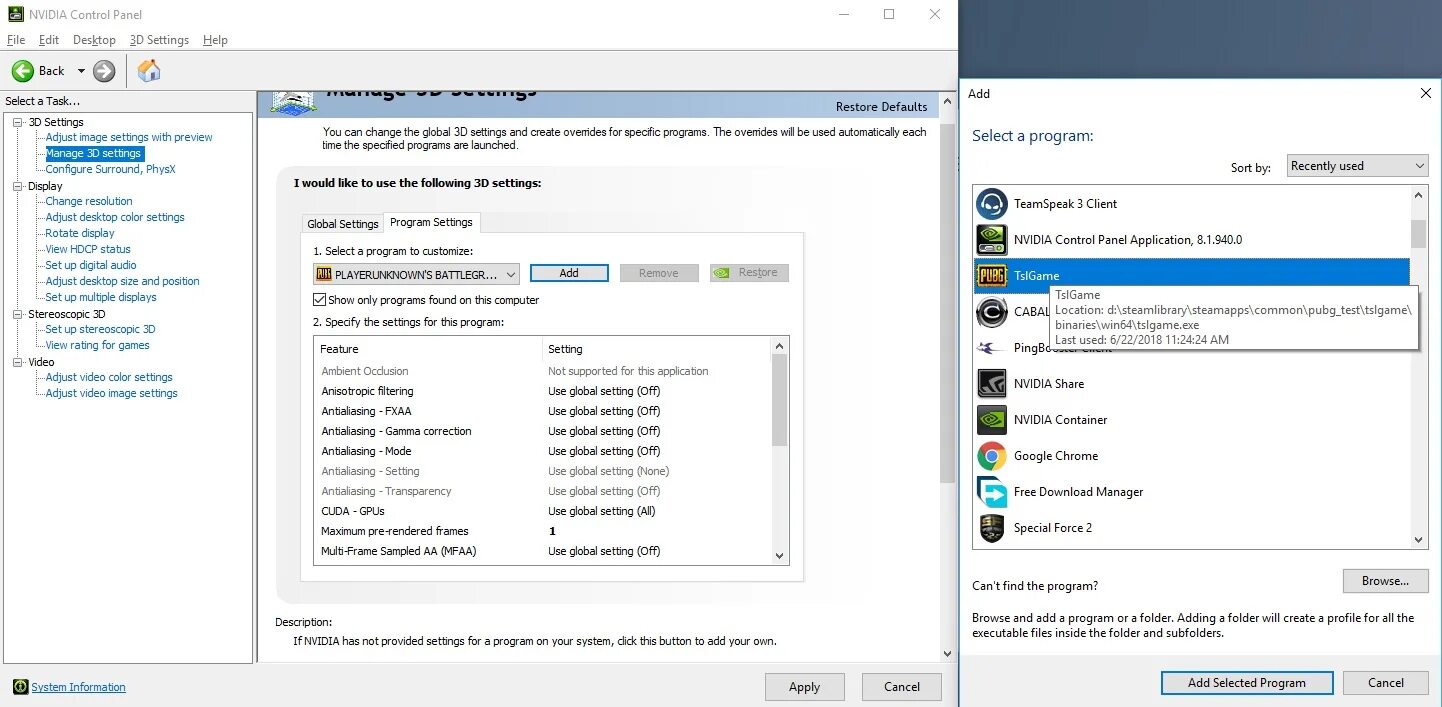Collapse the Display tree node

coord(17,186)
